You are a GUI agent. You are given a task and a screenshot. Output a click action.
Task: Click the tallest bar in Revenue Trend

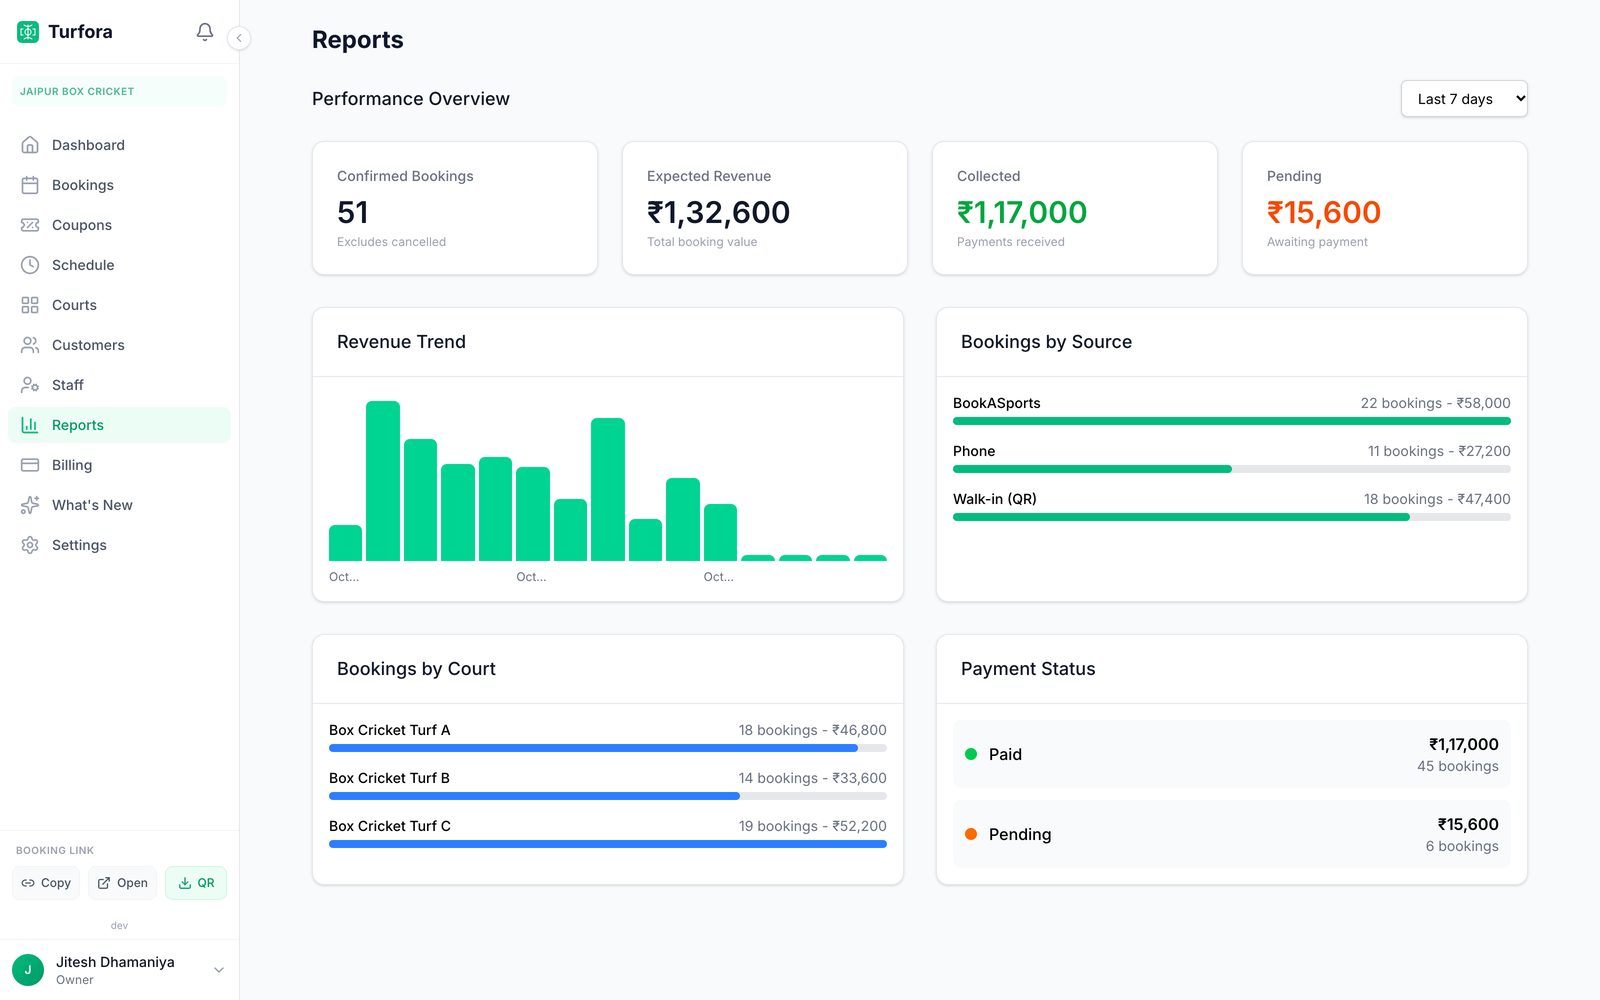click(x=383, y=481)
